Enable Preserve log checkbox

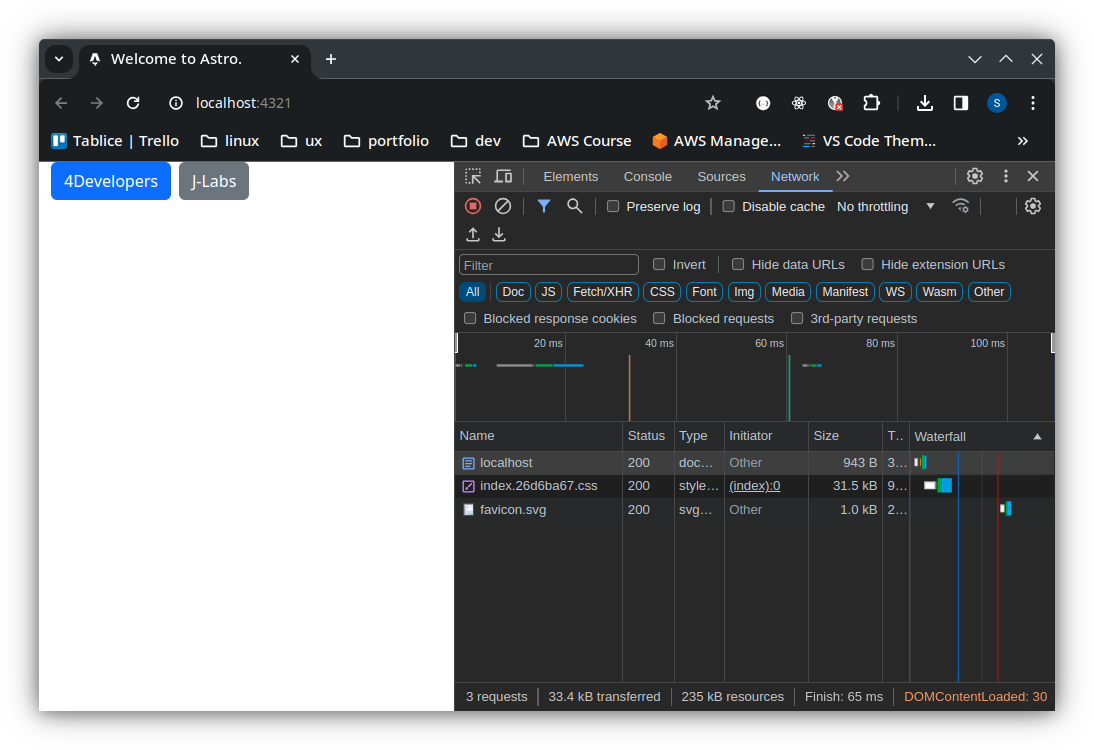[613, 207]
